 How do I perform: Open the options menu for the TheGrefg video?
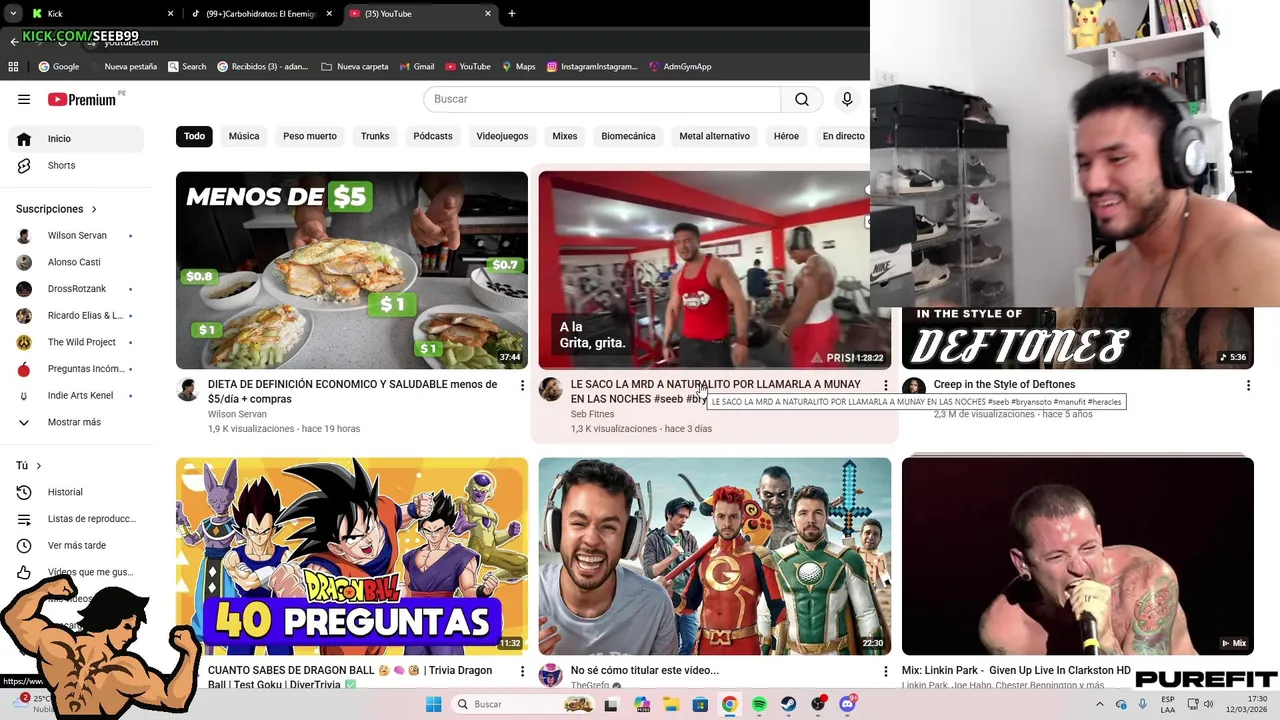click(885, 671)
